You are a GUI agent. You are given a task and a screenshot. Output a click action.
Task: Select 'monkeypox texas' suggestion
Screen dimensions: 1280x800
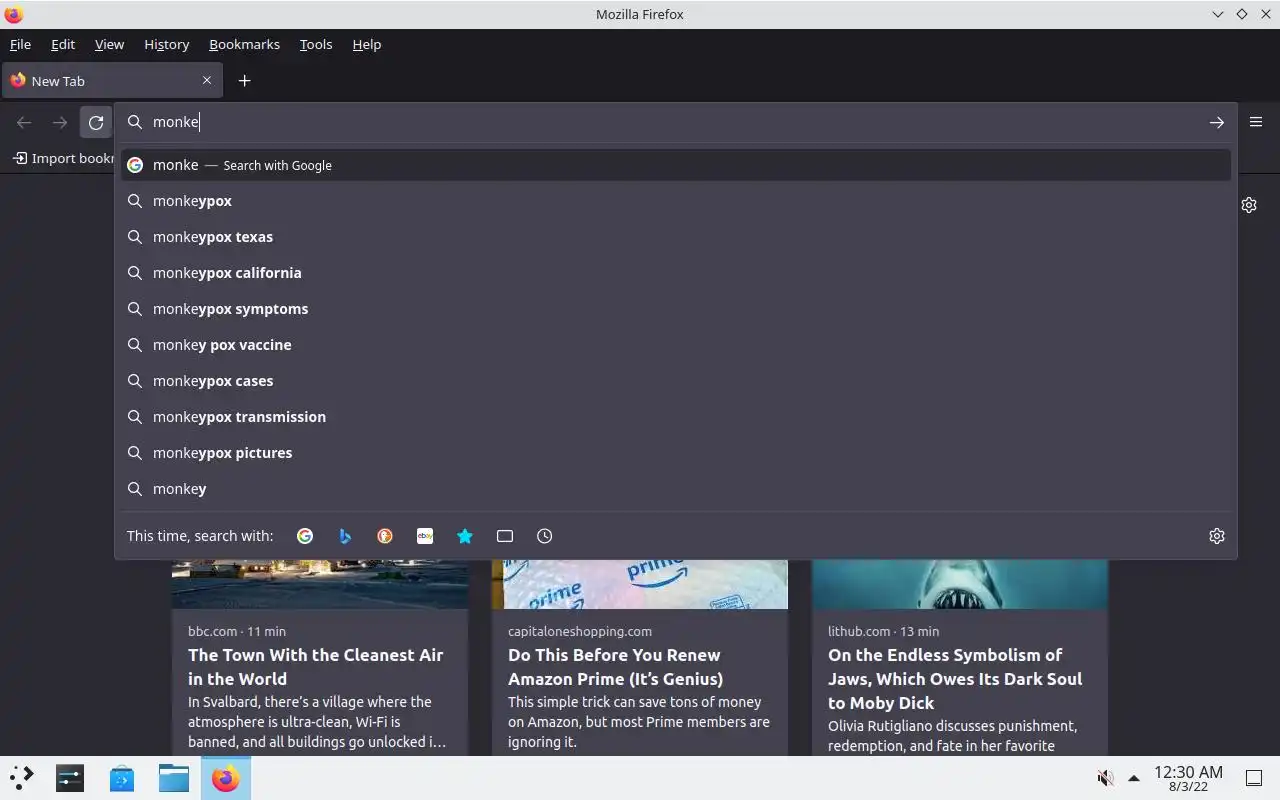click(x=676, y=237)
